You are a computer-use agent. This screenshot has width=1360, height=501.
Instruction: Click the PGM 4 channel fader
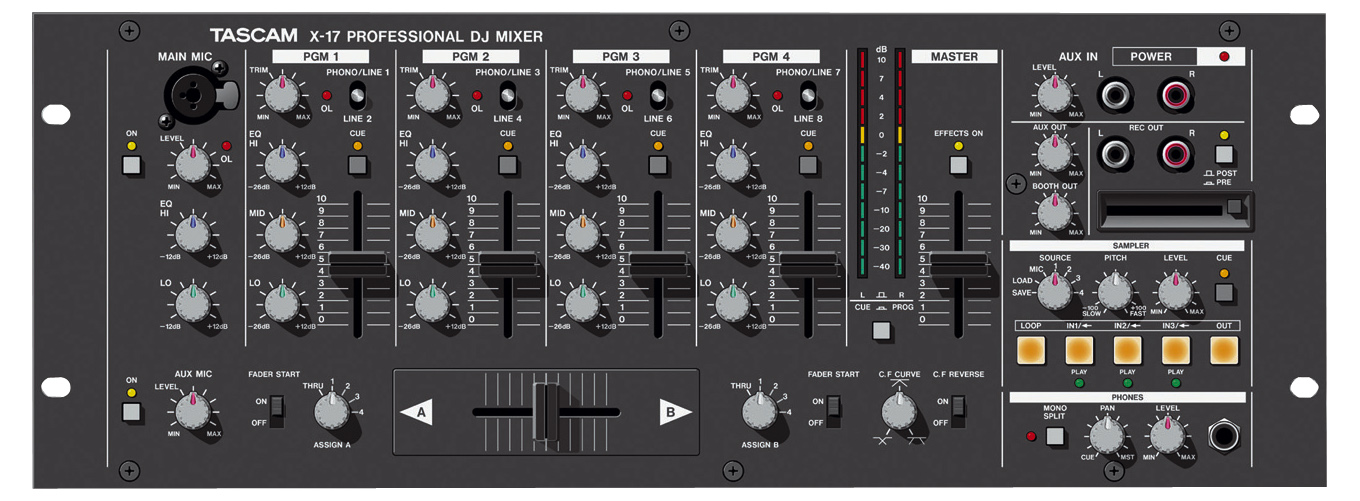[807, 265]
